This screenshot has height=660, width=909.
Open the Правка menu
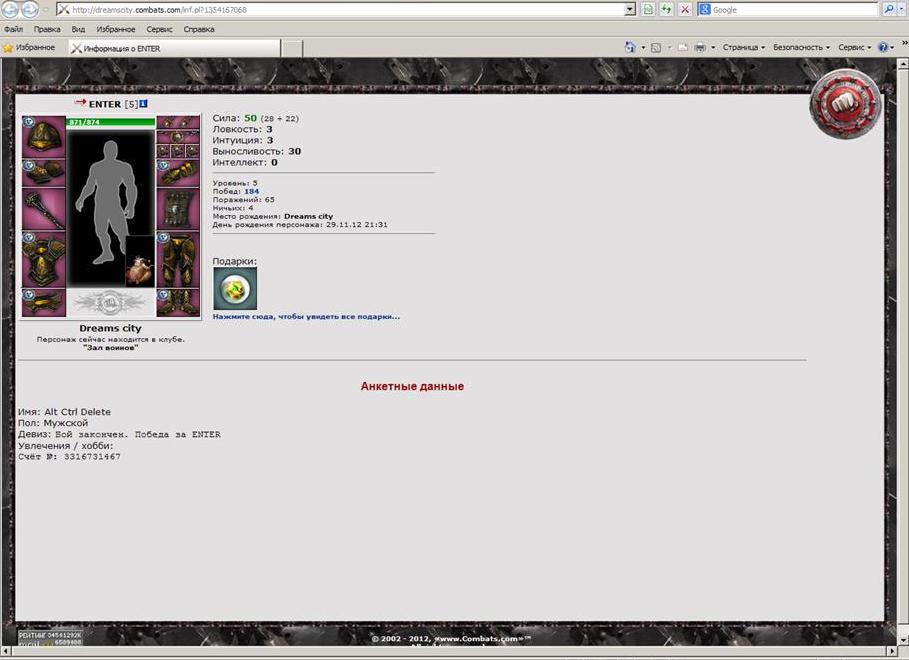pyautogui.click(x=47, y=29)
